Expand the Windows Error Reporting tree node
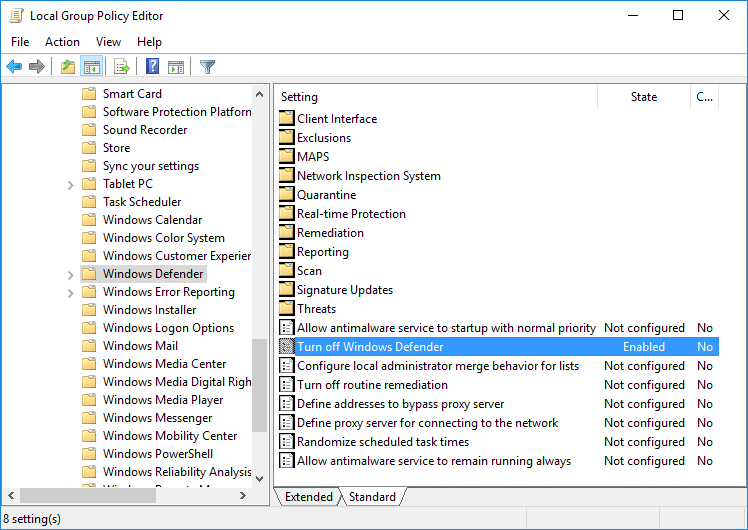Image resolution: width=748 pixels, height=530 pixels. pos(71,293)
